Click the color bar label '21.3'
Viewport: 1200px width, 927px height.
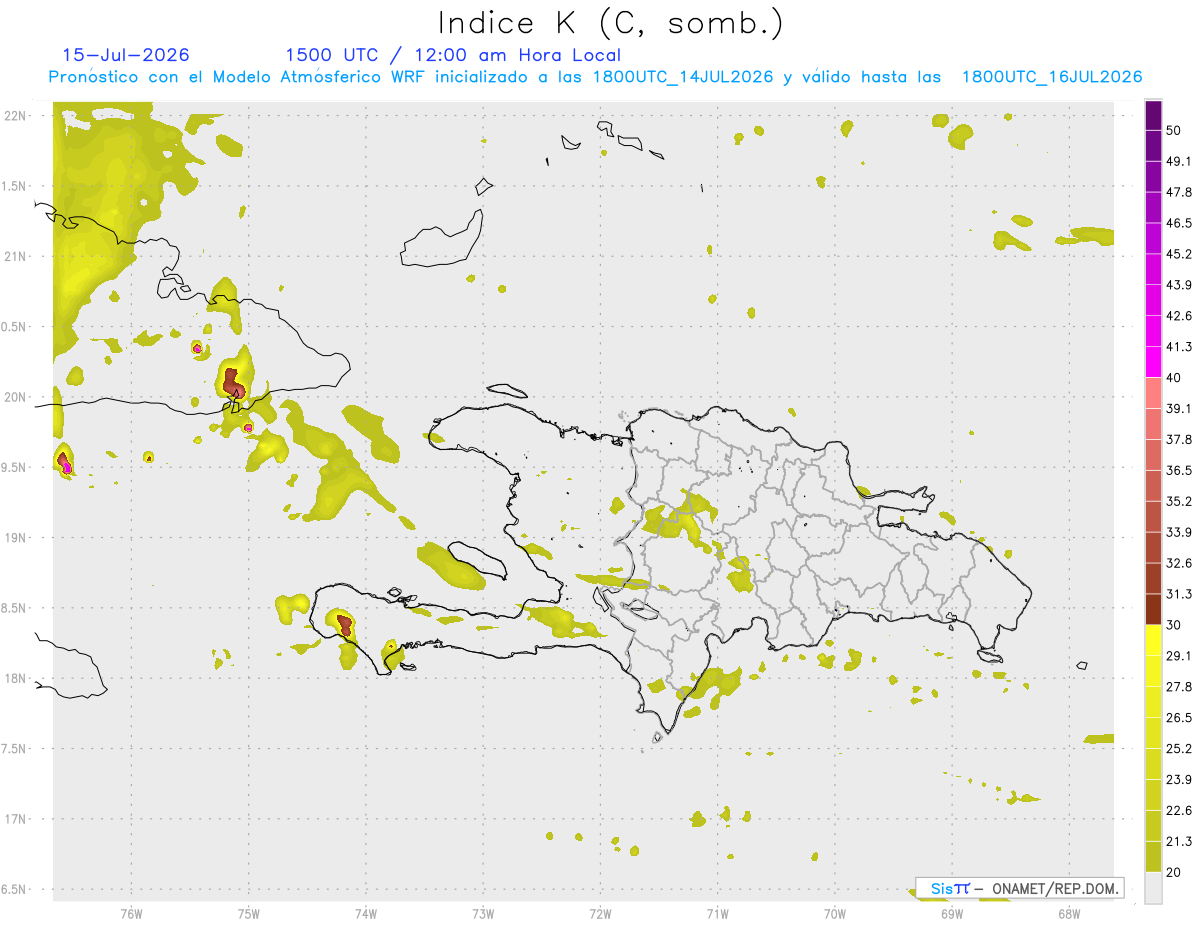[x=1179, y=841]
